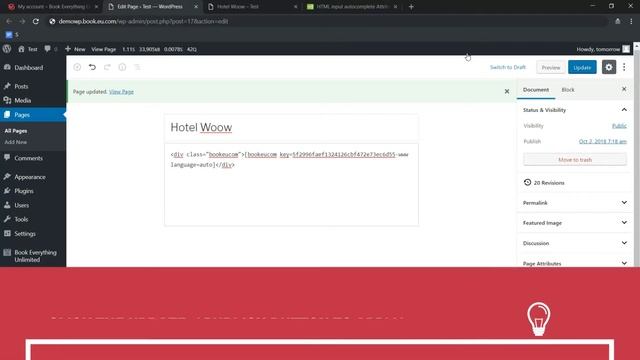Viewport: 640px width, 360px height.
Task: Switch to the My account browser tab
Action: tap(52, 7)
